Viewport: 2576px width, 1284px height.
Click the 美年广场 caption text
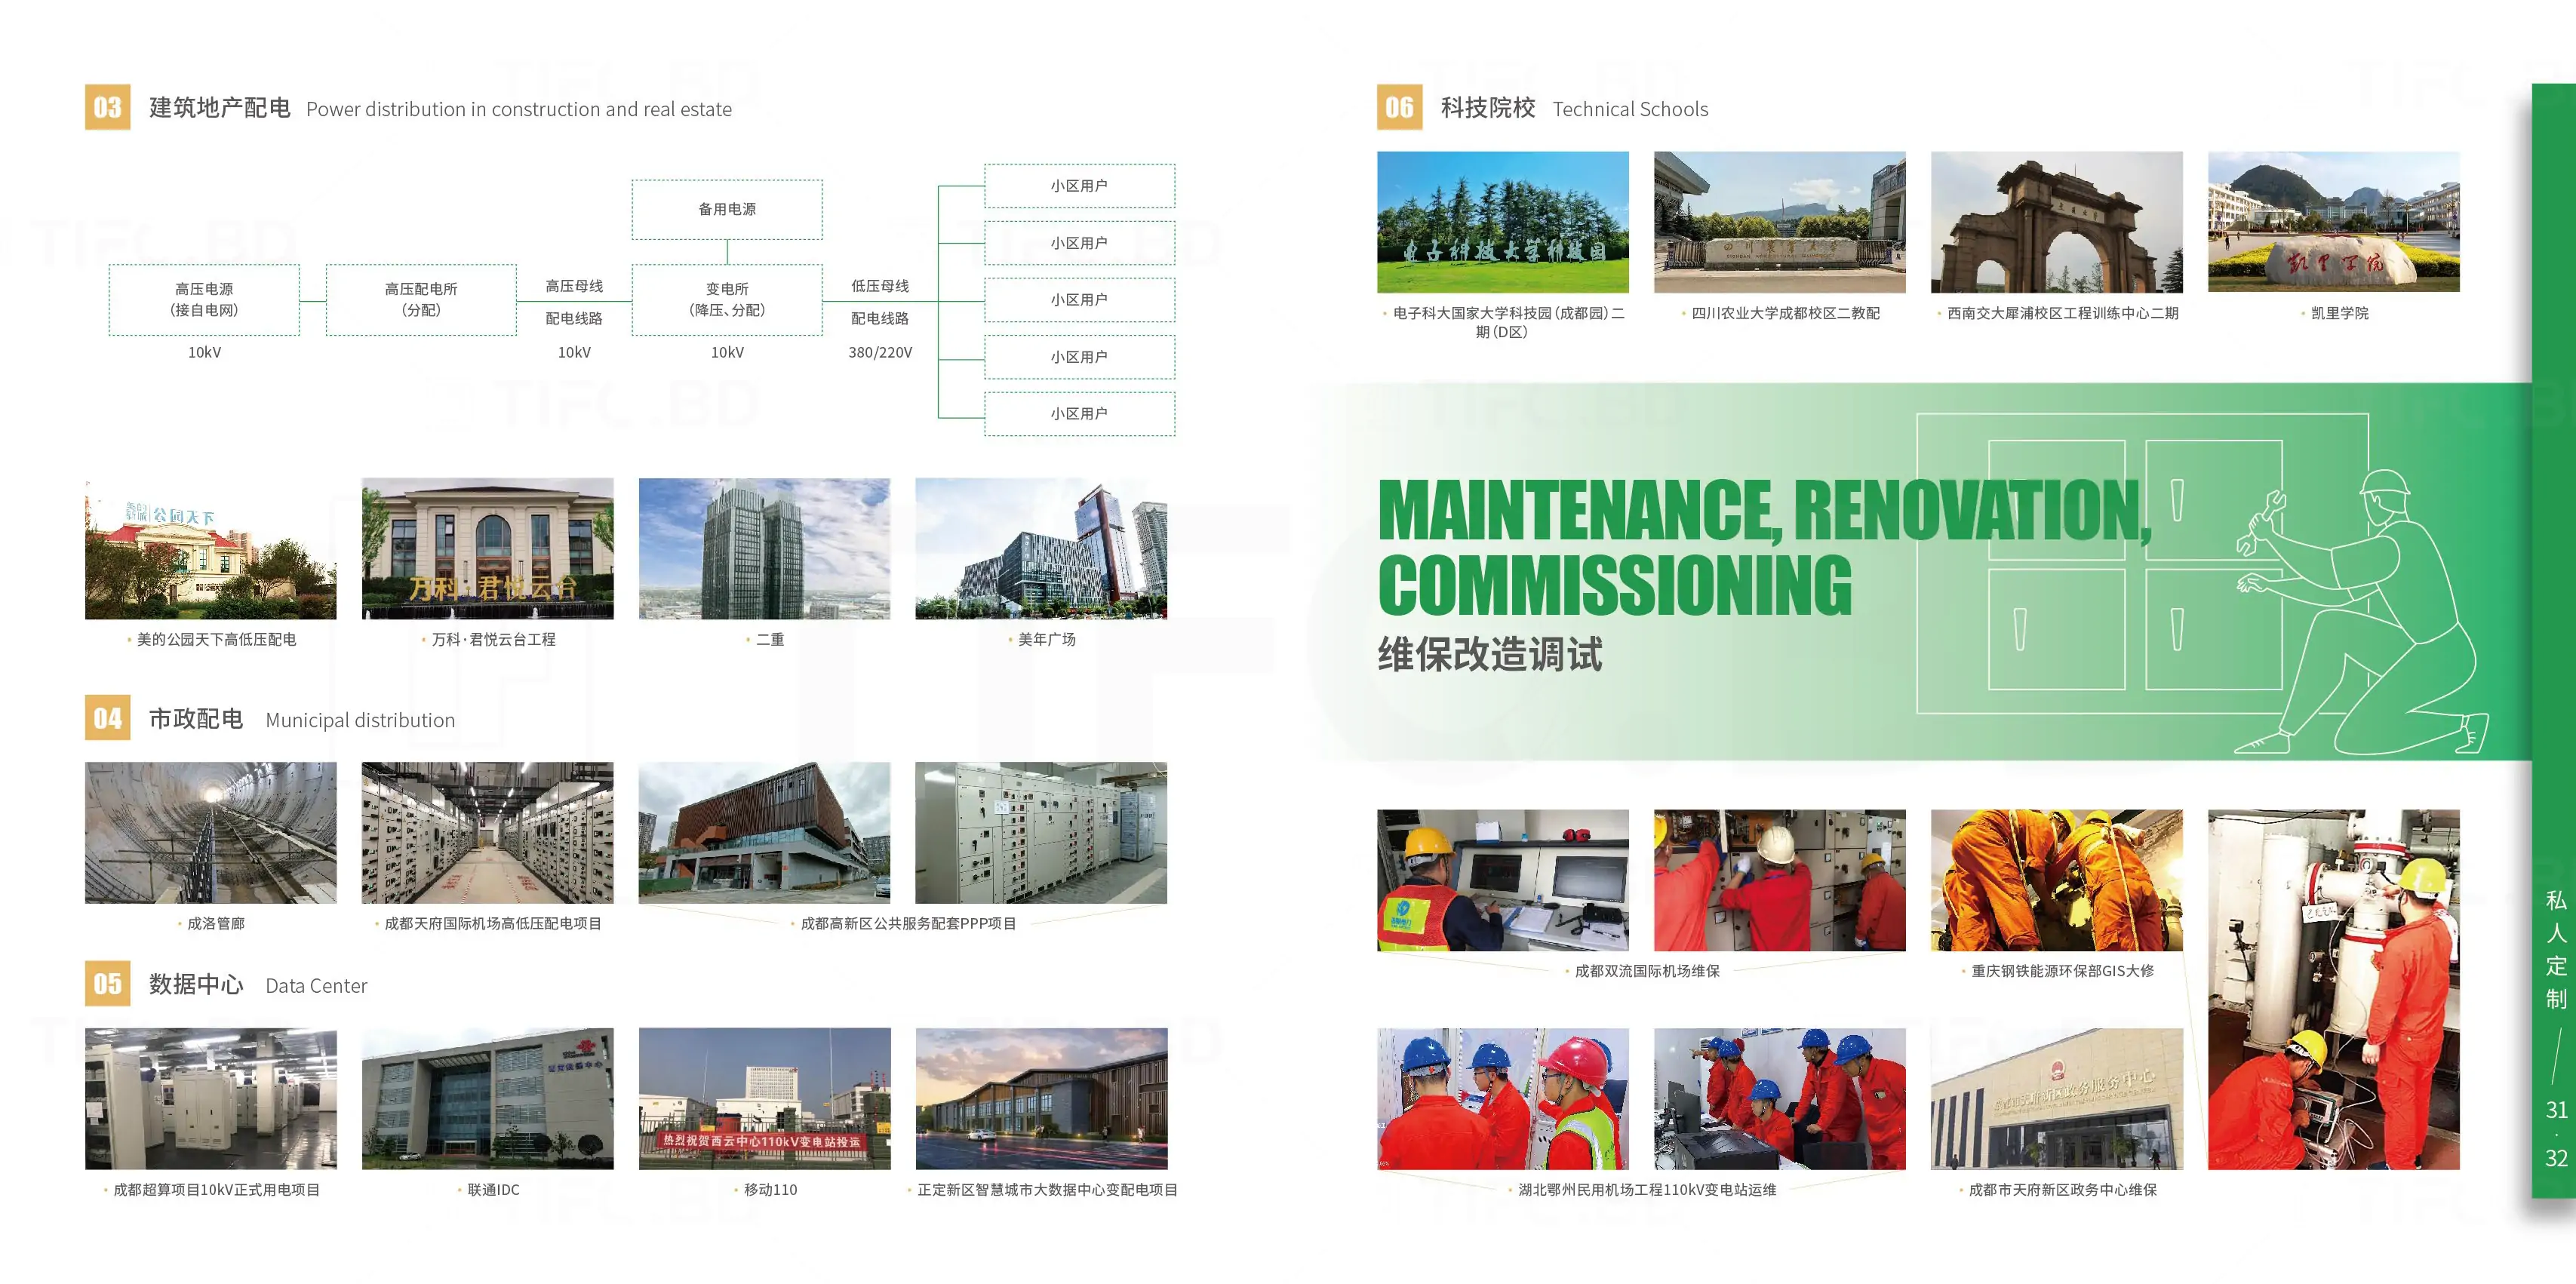(1046, 639)
